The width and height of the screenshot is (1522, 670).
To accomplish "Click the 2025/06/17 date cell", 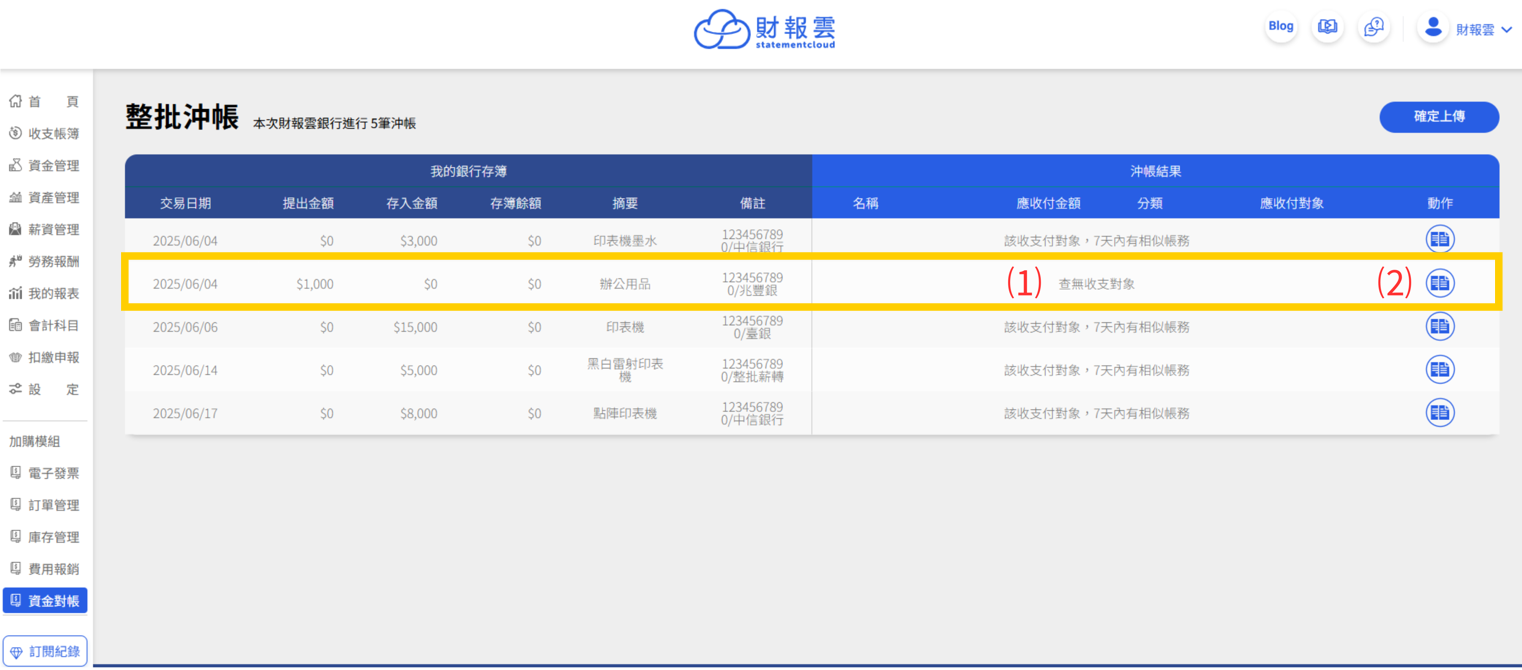I will (185, 413).
